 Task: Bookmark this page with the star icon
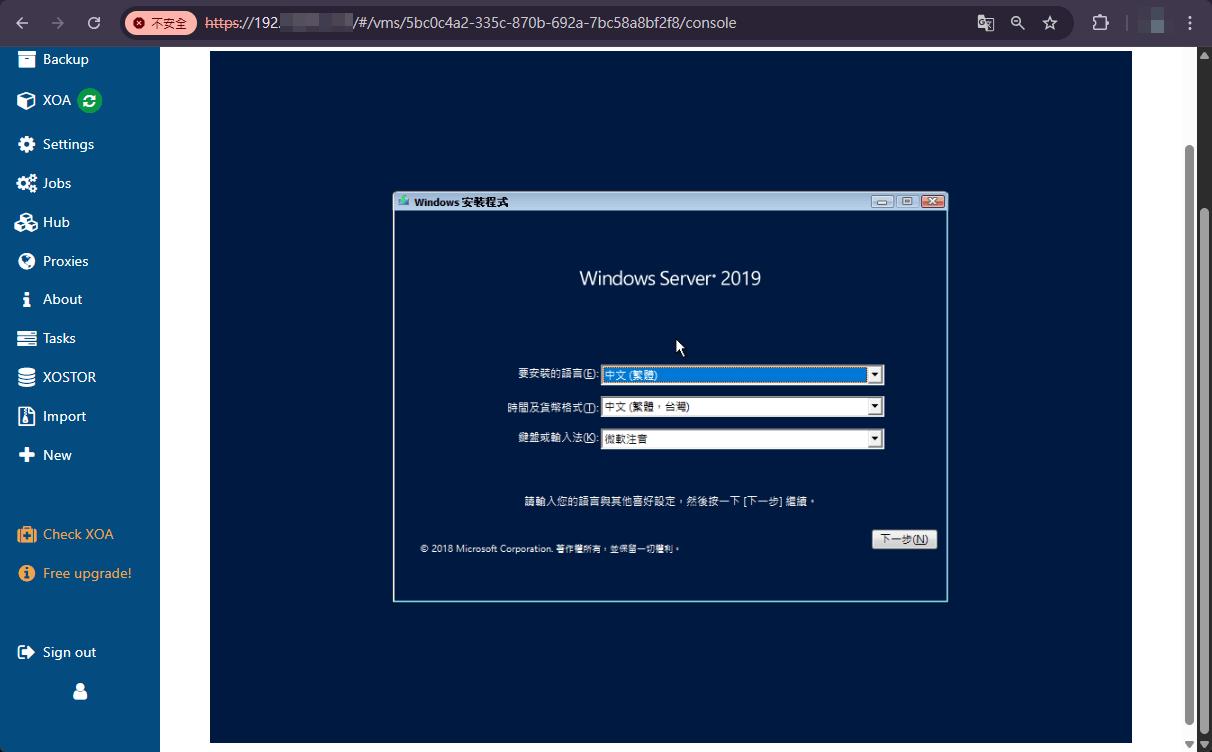1050,22
